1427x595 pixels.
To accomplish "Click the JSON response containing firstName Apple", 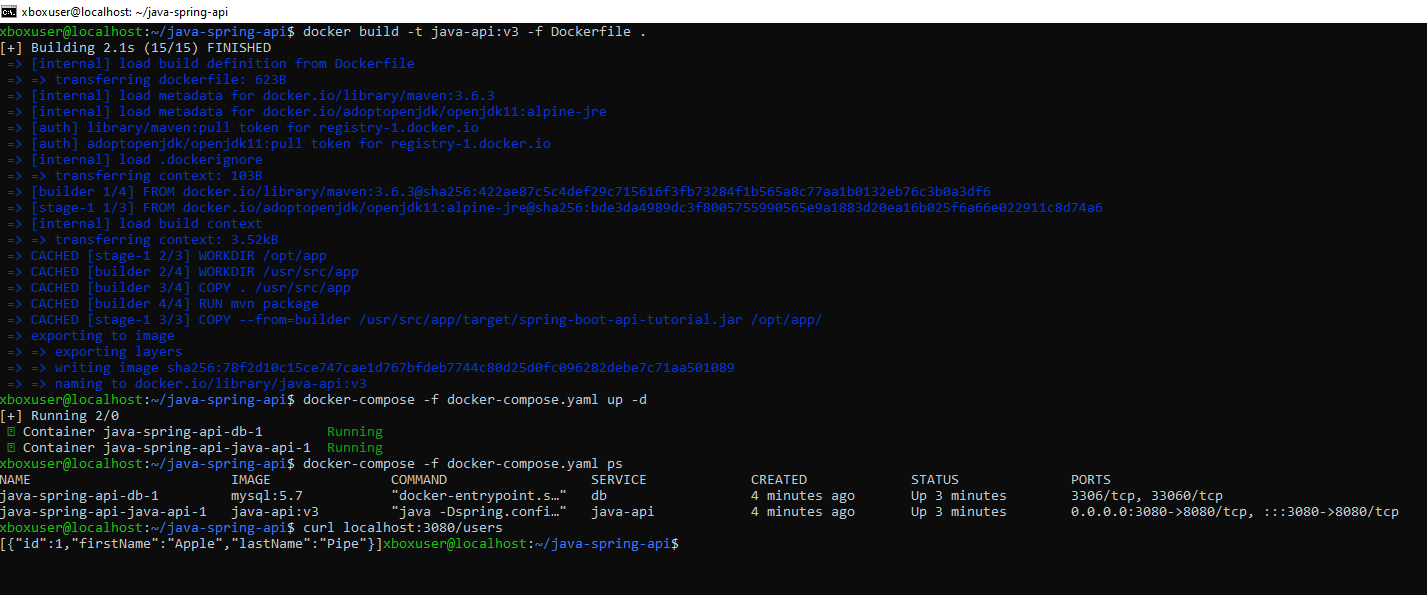I will point(191,544).
